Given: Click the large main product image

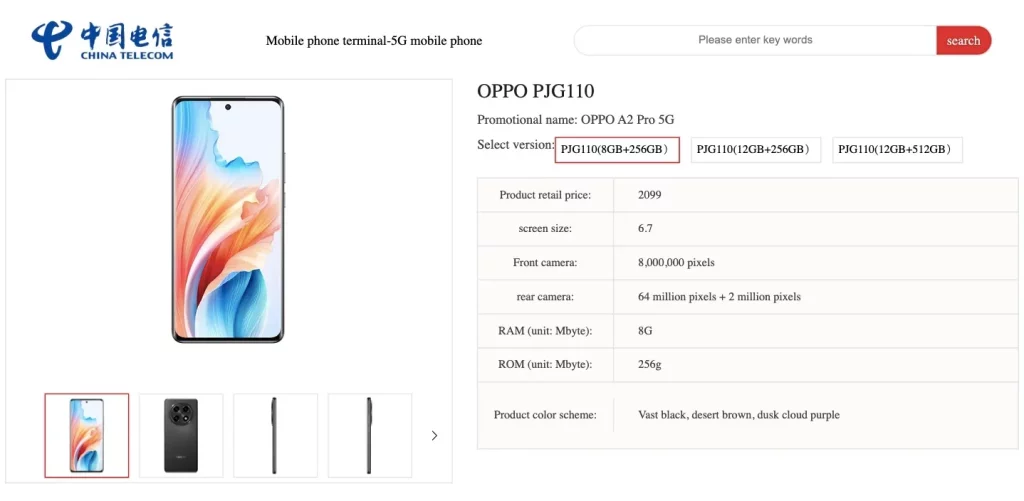Looking at the screenshot, I should click(x=228, y=220).
